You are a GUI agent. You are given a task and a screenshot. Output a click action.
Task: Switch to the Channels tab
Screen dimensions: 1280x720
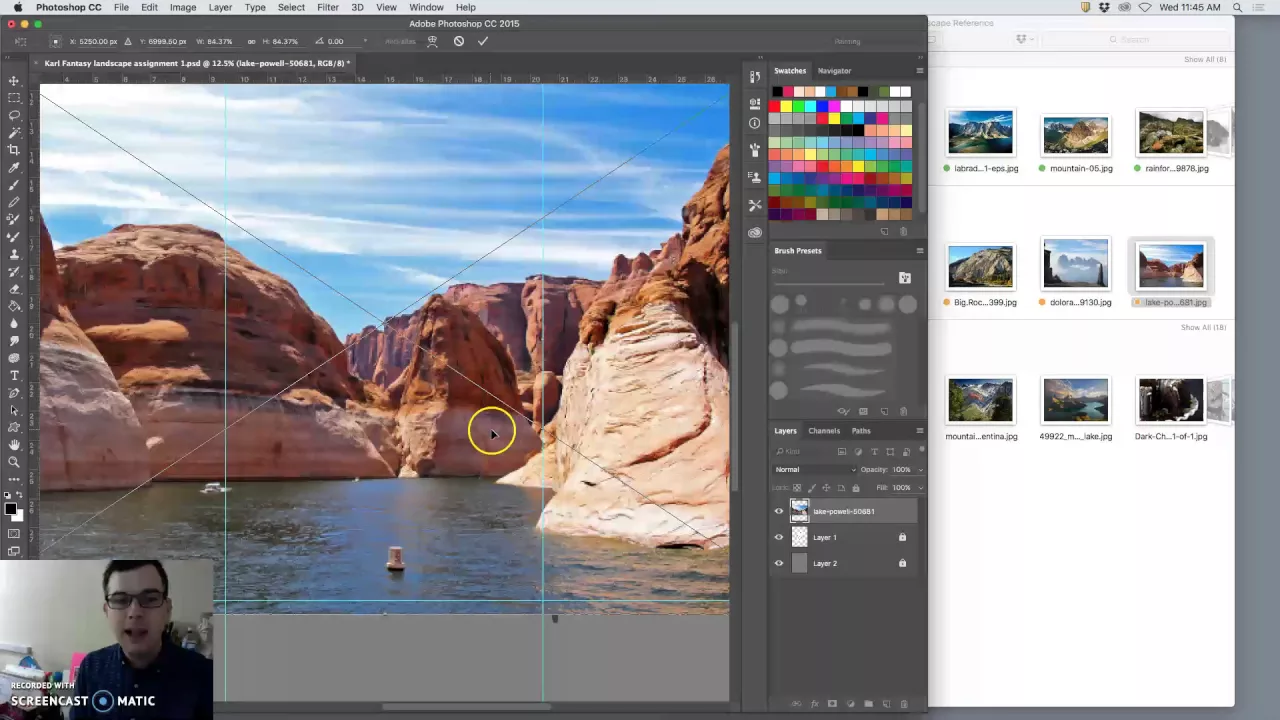(824, 431)
